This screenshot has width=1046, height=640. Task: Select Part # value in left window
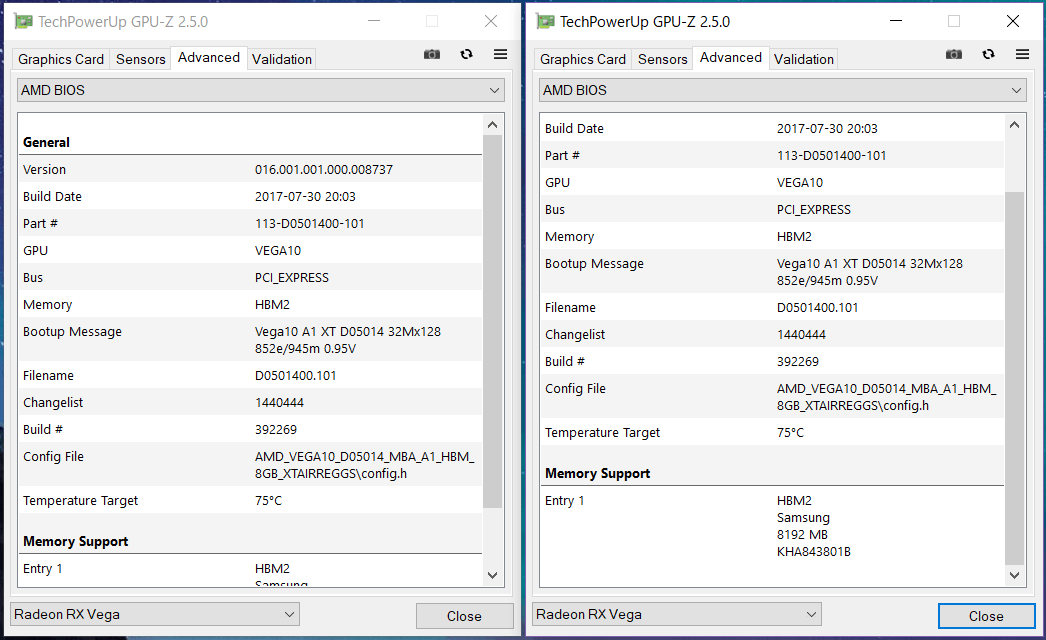[310, 224]
